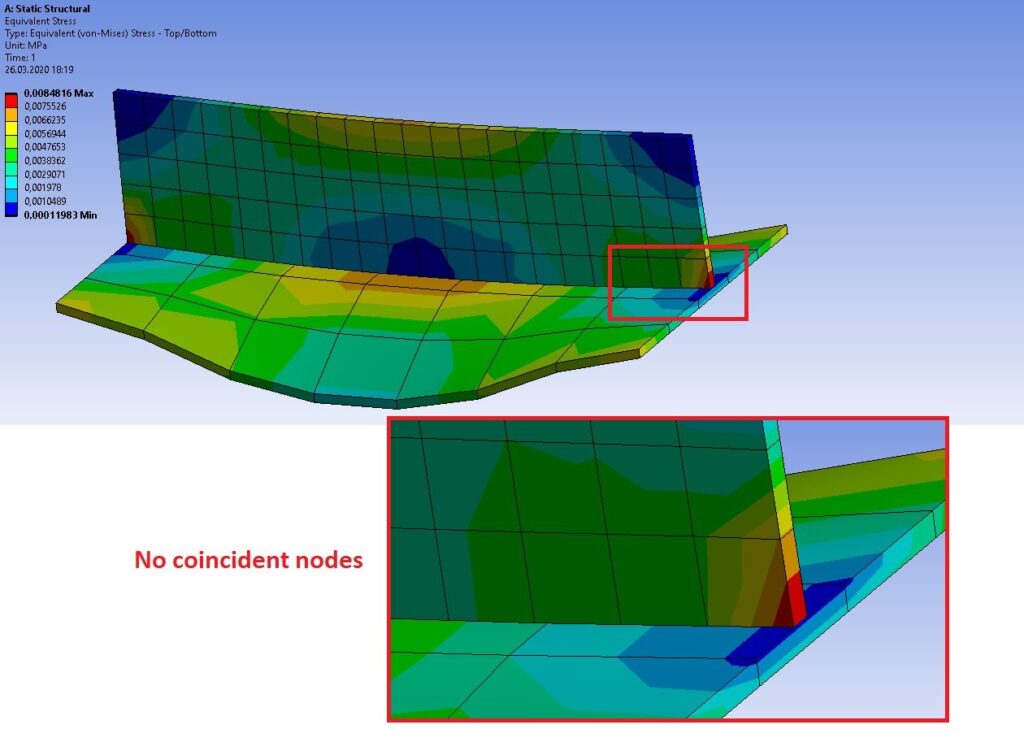The image size is (1024, 755).
Task: Select the lime-green legend color band
Action: click(x=11, y=142)
